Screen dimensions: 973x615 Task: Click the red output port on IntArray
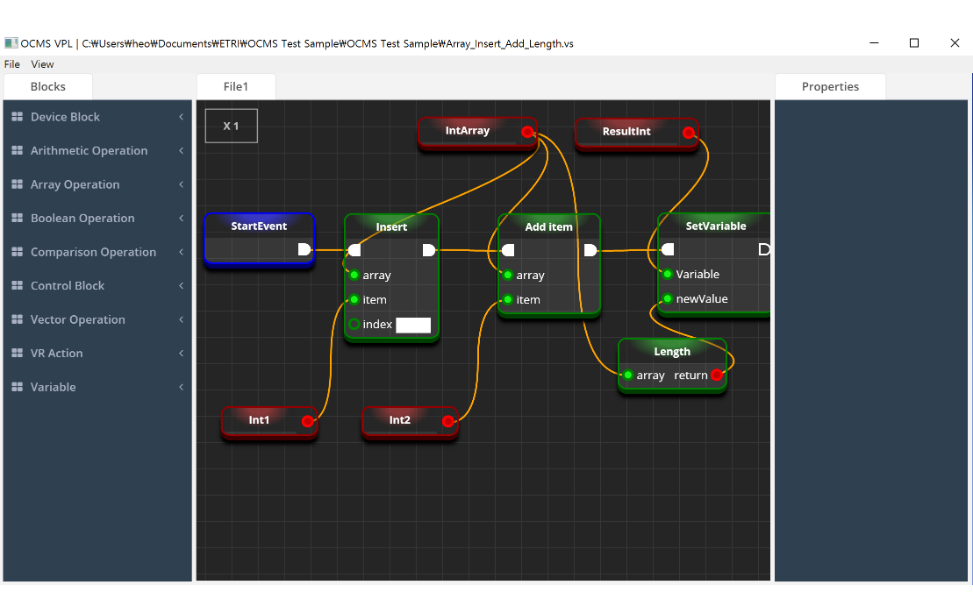tap(527, 132)
